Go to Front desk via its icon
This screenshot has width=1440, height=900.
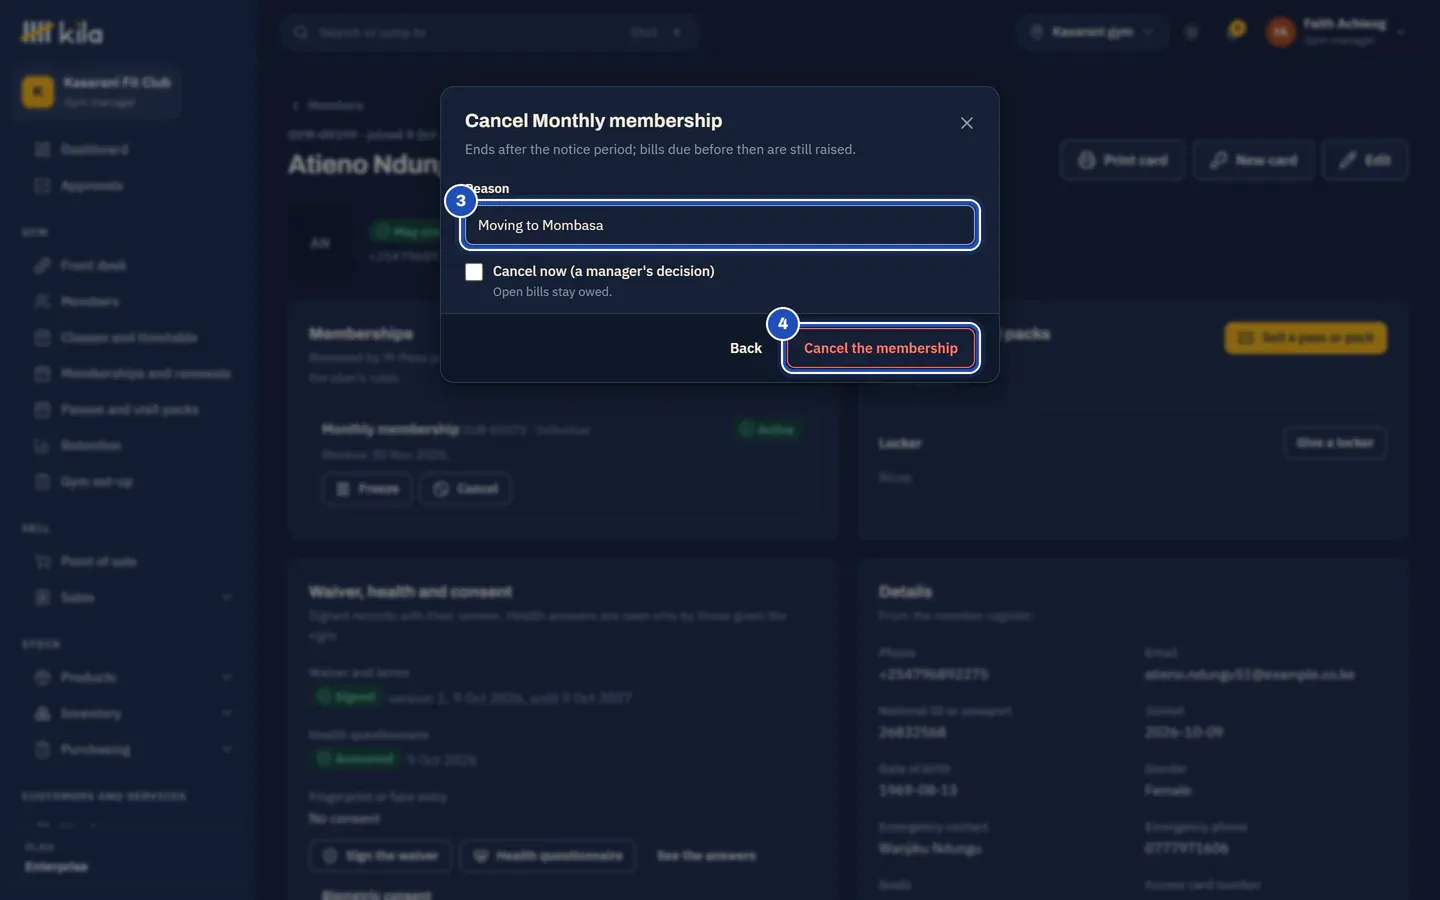click(42, 265)
